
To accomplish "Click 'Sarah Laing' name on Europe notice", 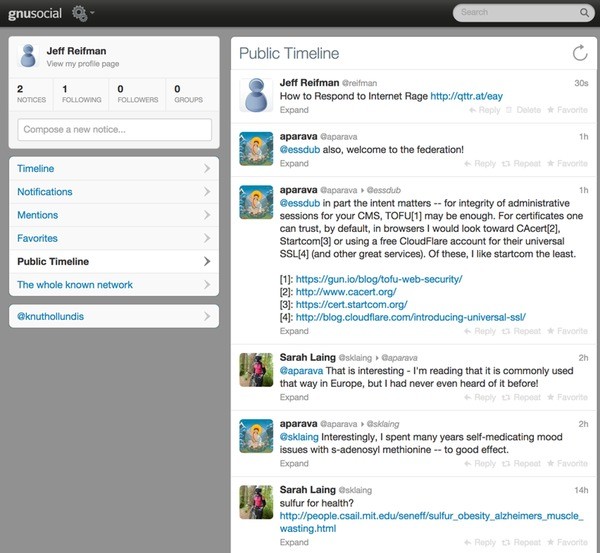I will 308,357.
